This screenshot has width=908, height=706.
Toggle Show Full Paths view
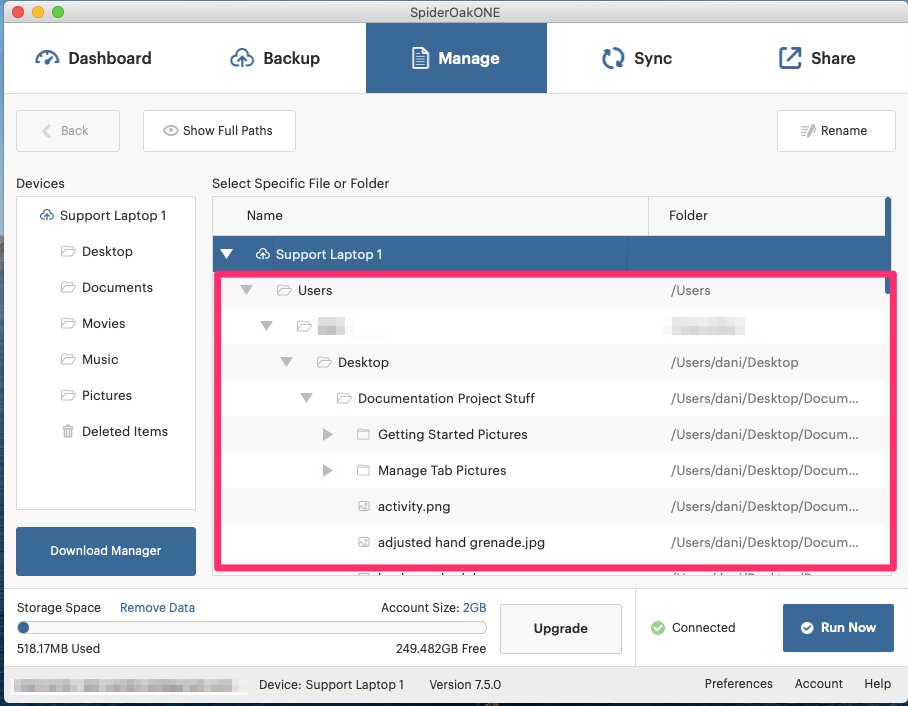tap(219, 131)
